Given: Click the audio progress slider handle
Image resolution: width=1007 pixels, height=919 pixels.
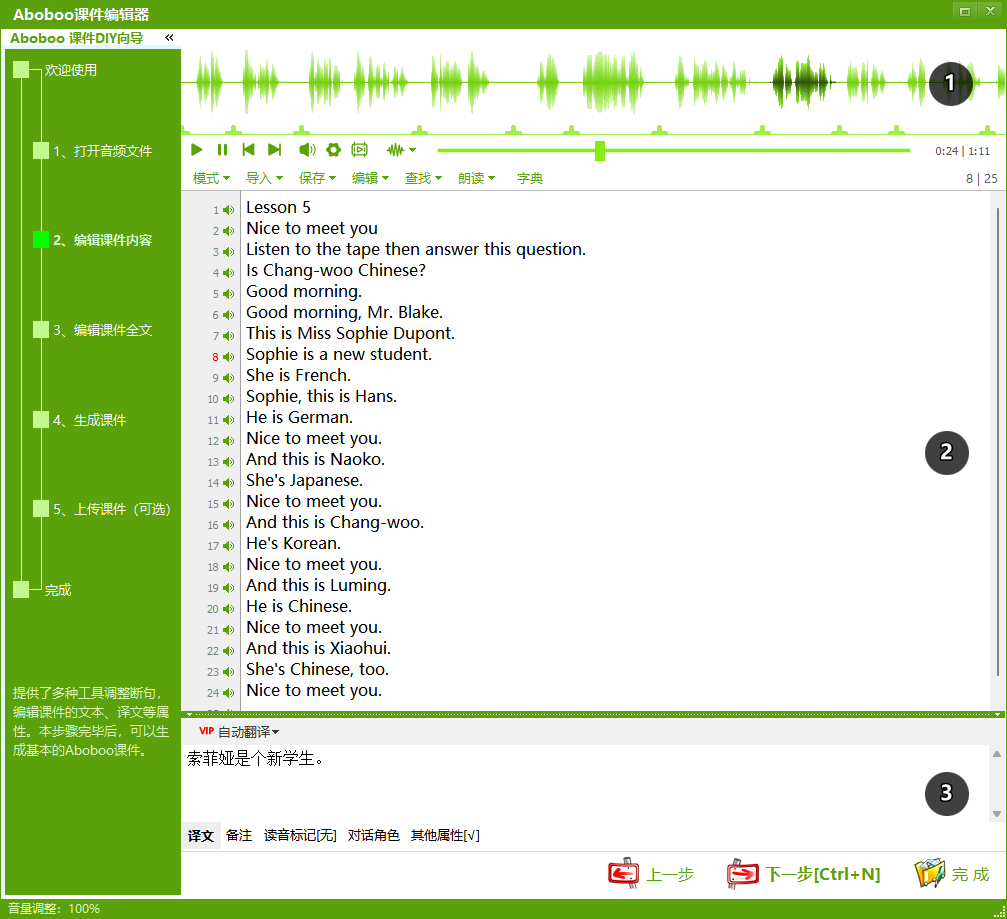Looking at the screenshot, I should click(600, 150).
